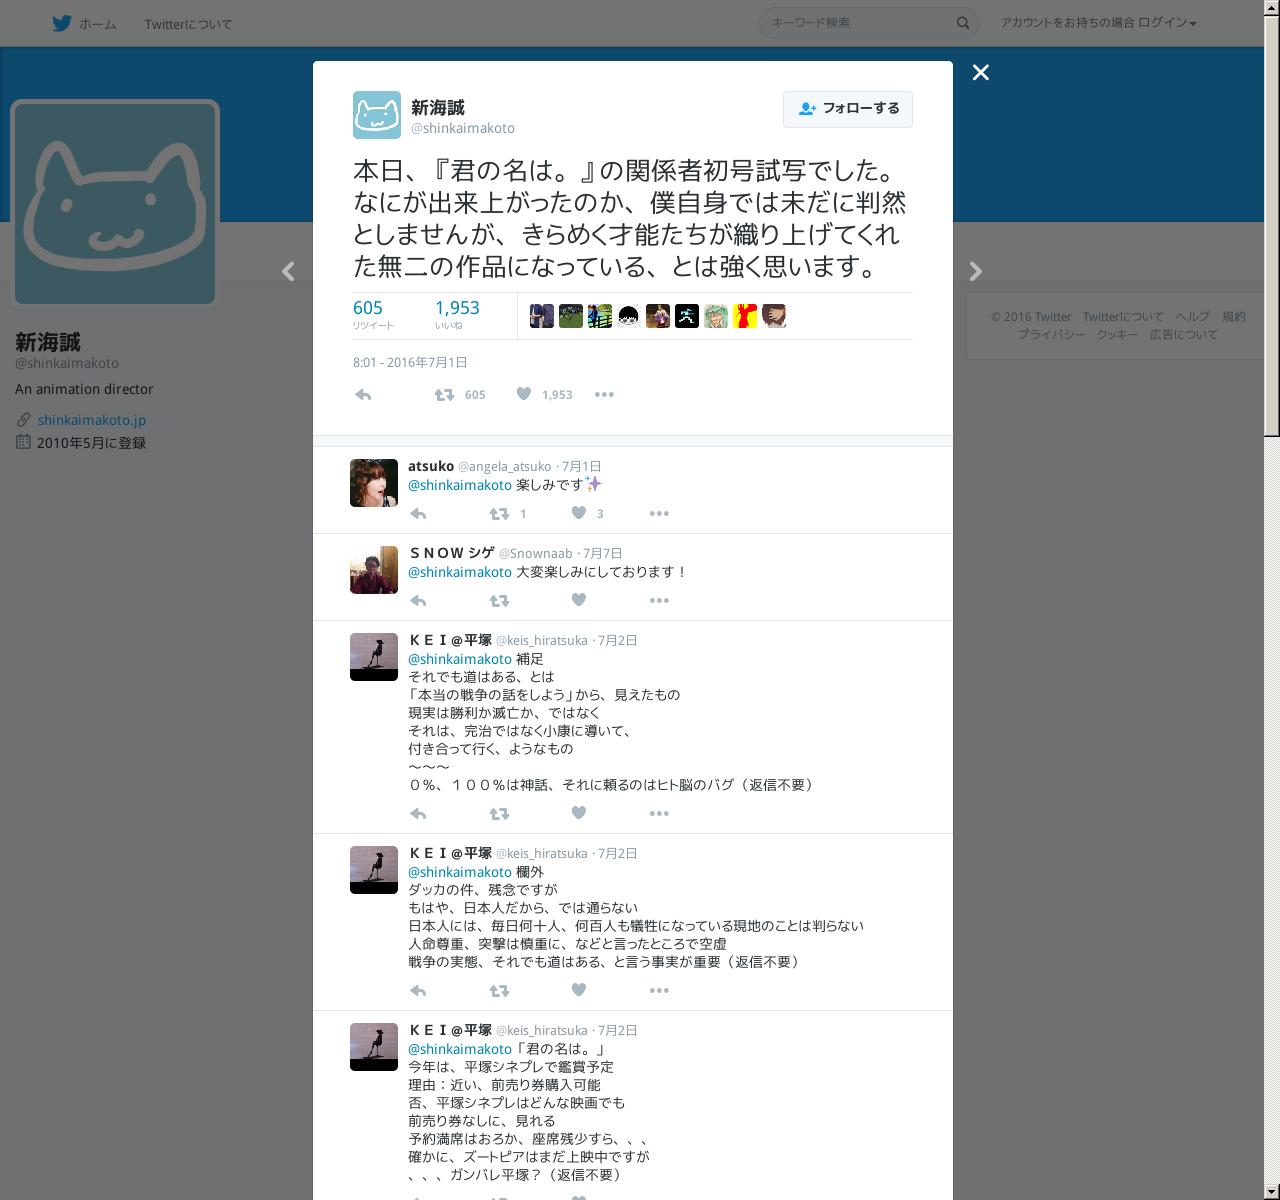
Task: Open more options on ＳＮＯＷ シゲ tweet
Action: tap(659, 601)
